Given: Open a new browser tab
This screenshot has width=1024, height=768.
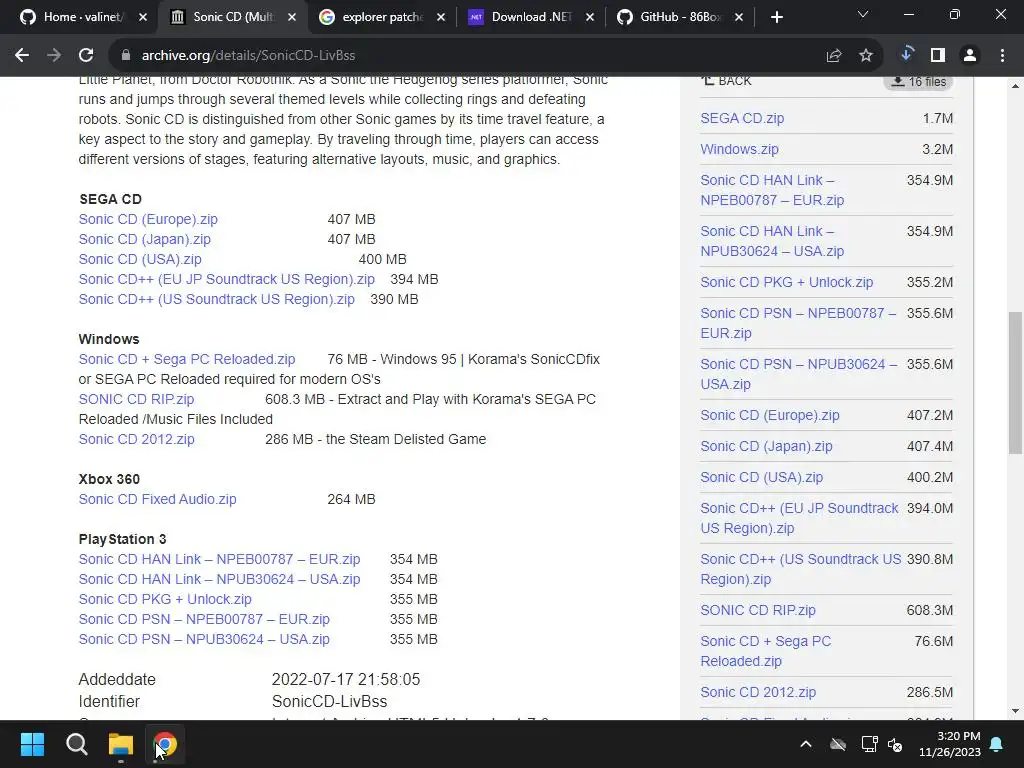Looking at the screenshot, I should [776, 17].
